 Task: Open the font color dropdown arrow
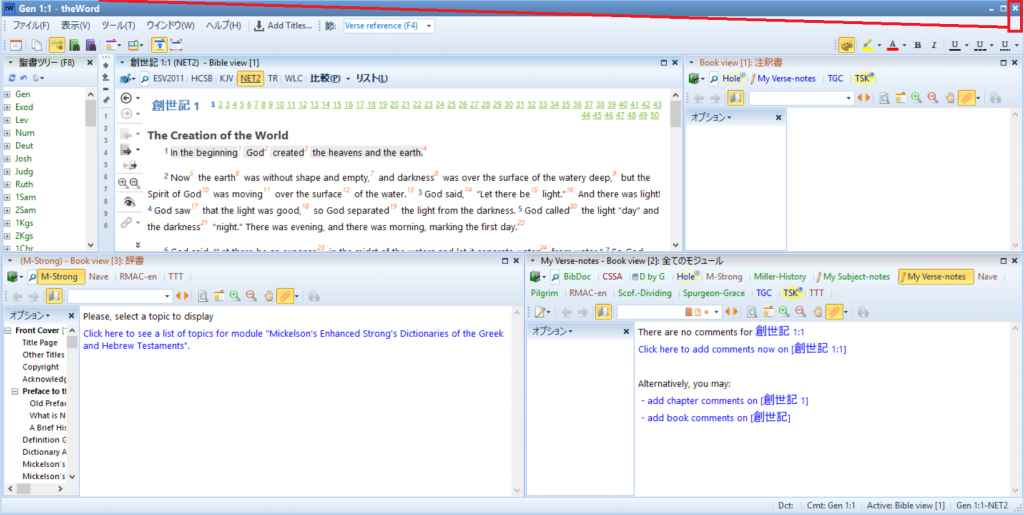[904, 45]
